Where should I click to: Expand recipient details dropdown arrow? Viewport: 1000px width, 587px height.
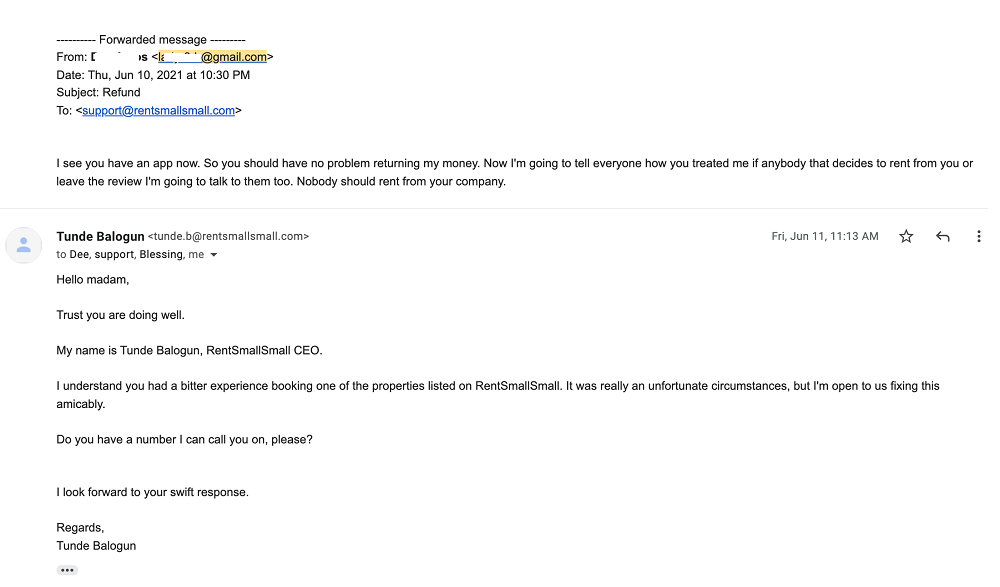point(214,255)
